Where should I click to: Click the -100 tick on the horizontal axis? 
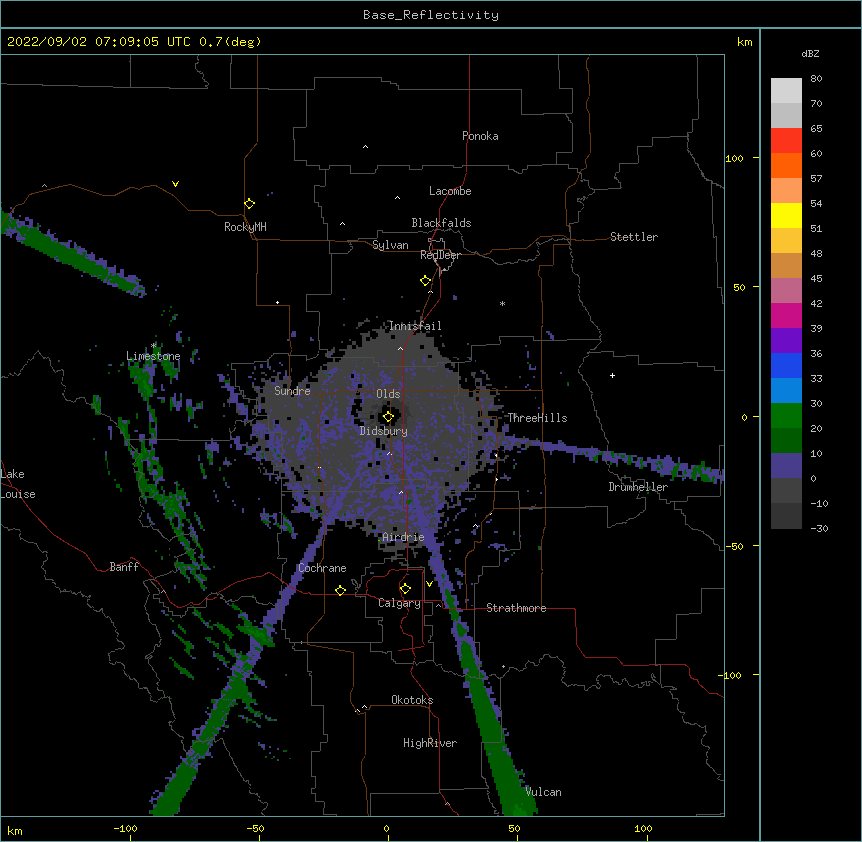click(125, 828)
